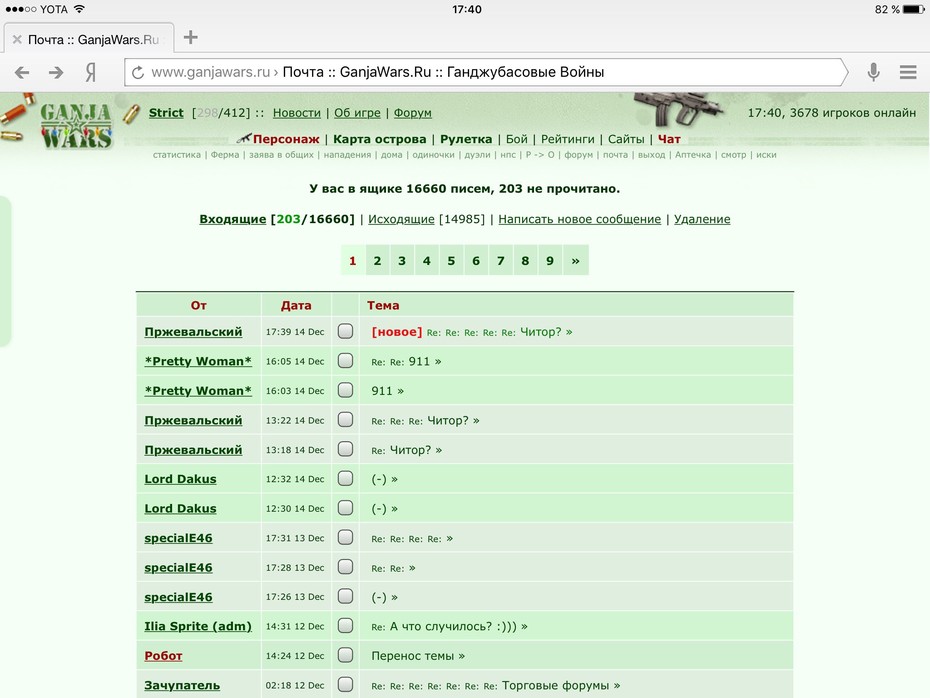Tap the battery indicator in status bar
930x698 pixels.
pos(913,9)
